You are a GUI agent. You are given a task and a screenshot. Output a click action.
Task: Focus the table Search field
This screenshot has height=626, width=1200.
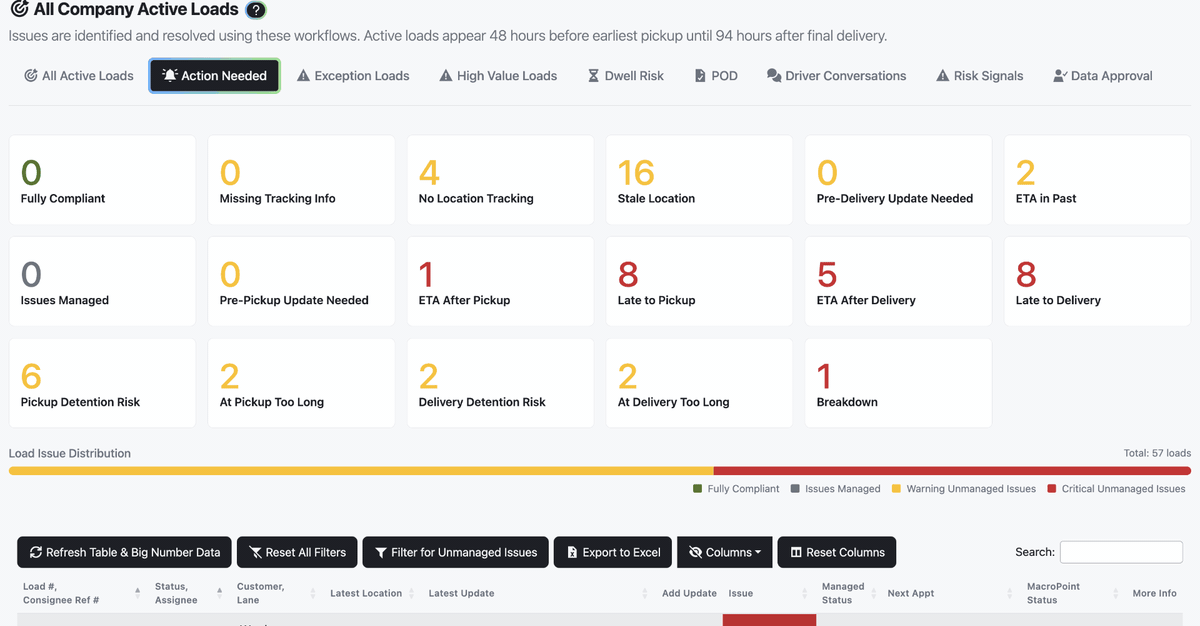[x=1121, y=552]
